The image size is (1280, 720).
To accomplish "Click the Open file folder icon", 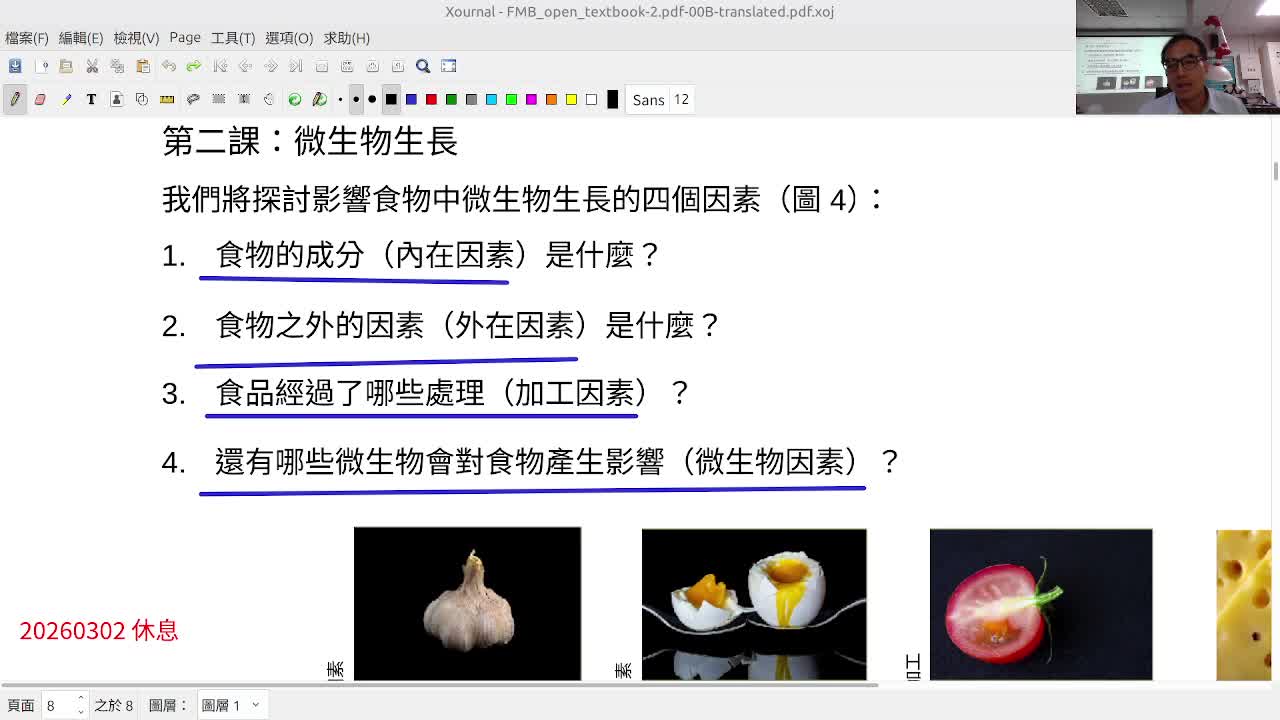I will coord(66,66).
